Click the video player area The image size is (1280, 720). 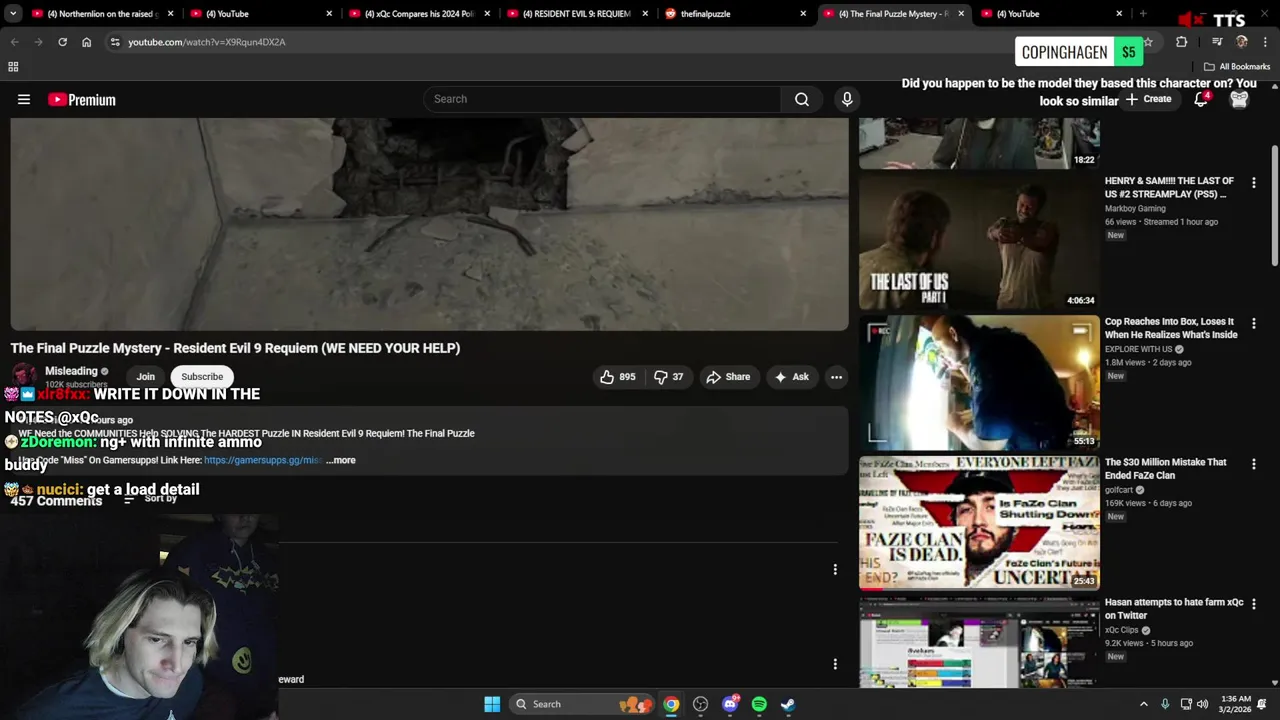pyautogui.click(x=429, y=224)
